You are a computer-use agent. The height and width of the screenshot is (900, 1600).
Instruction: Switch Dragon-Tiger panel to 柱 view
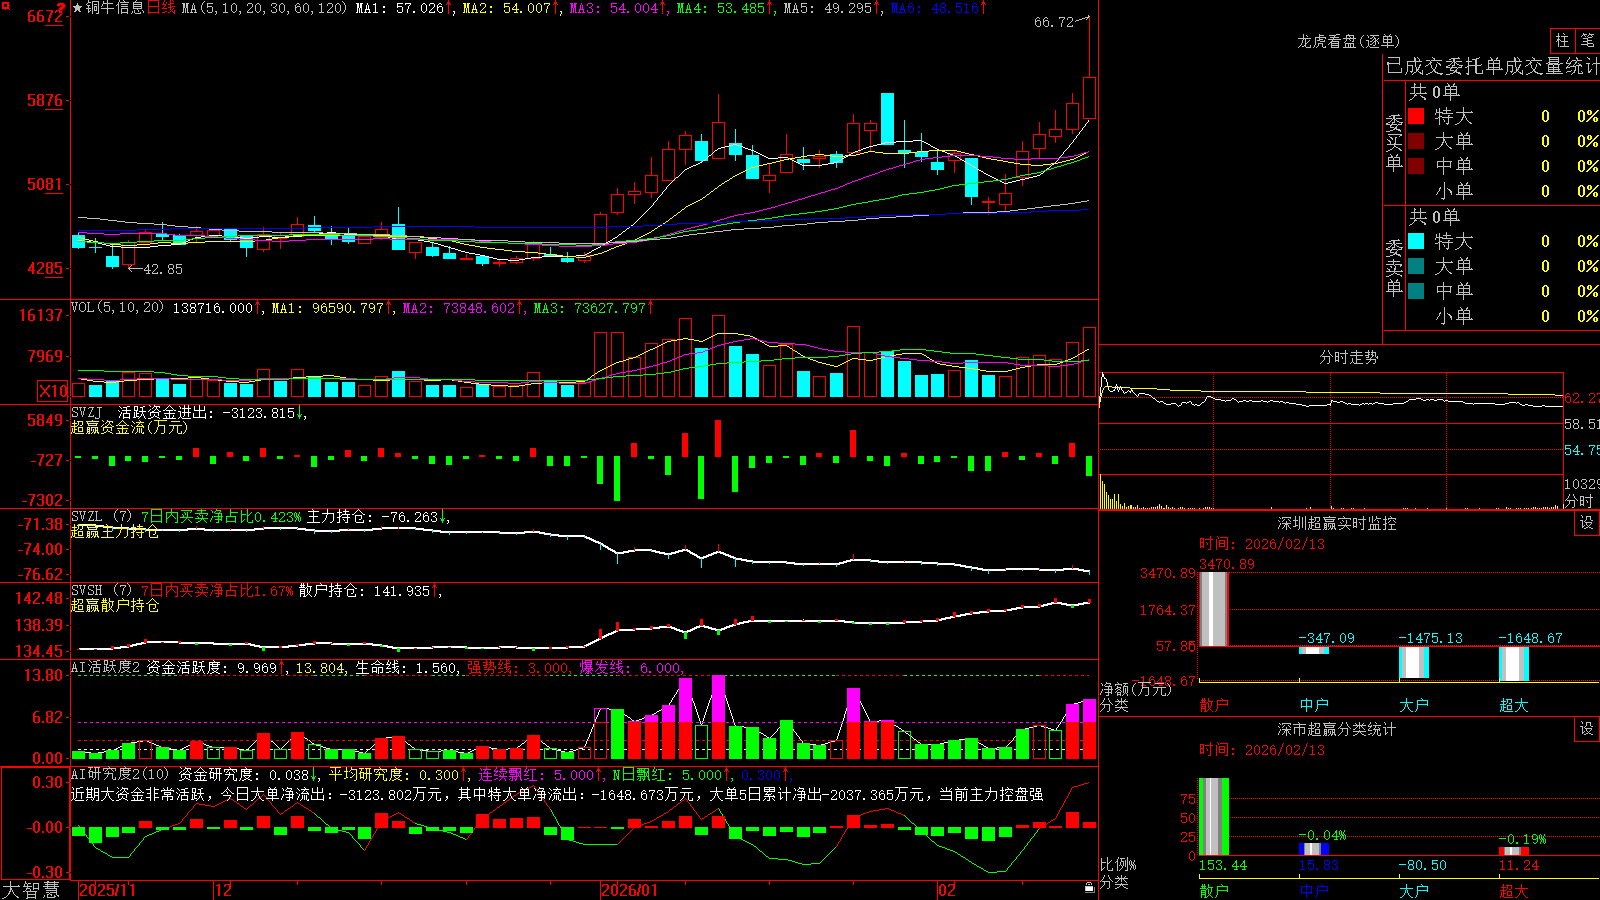[x=1562, y=40]
